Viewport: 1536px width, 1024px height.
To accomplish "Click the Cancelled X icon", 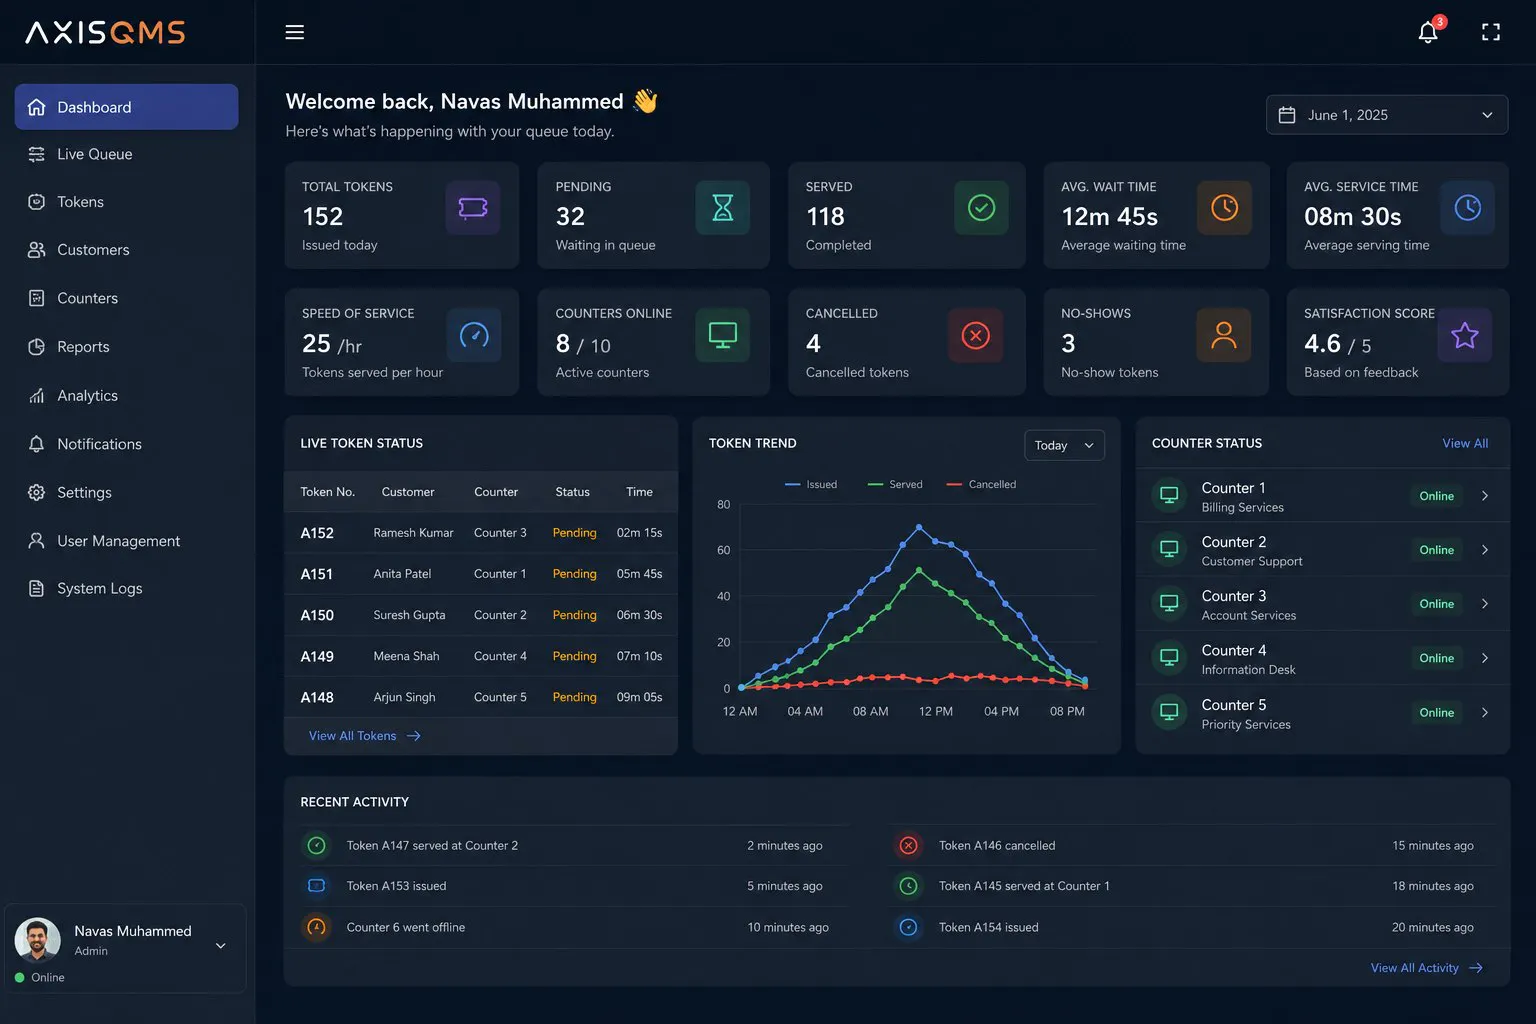I will pyautogui.click(x=975, y=335).
